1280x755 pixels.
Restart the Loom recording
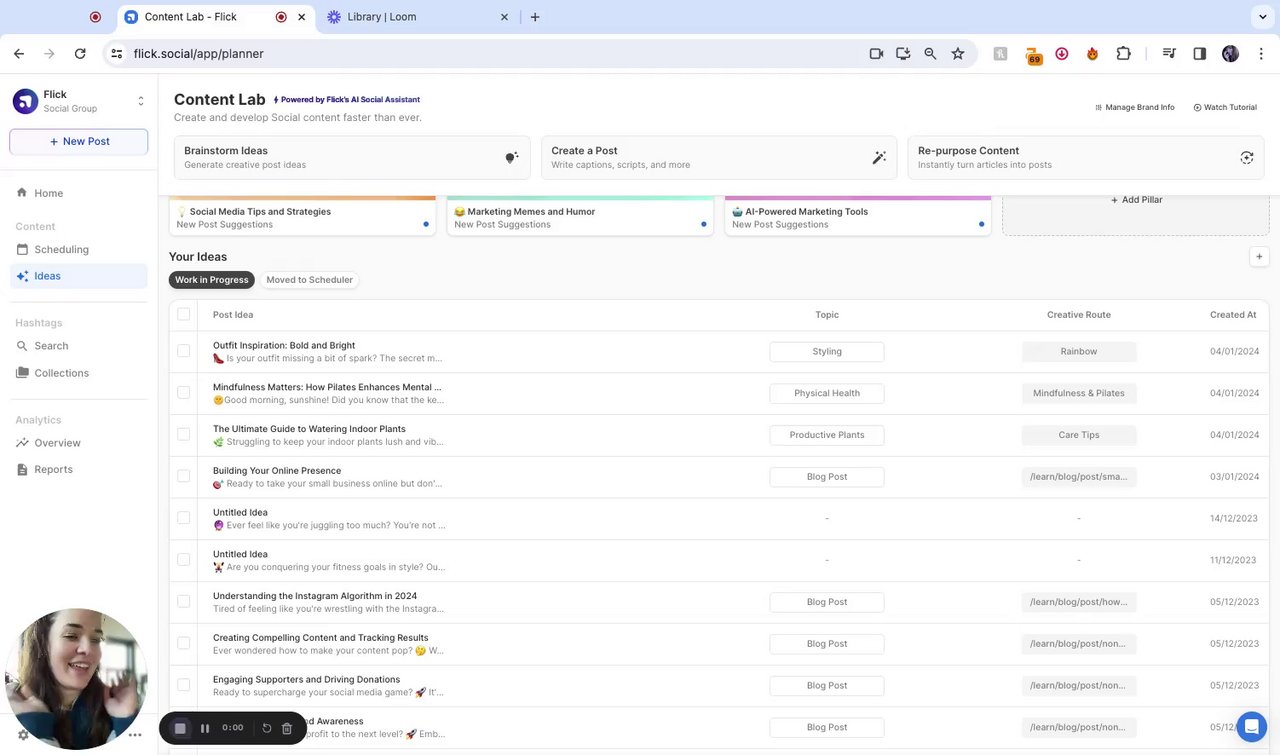(x=267, y=728)
